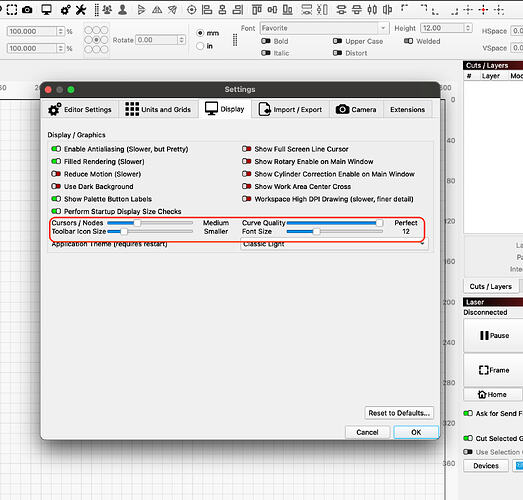This screenshot has height=500, width=523.
Task: Turn on Show Work Area Center Cross
Action: [x=246, y=186]
